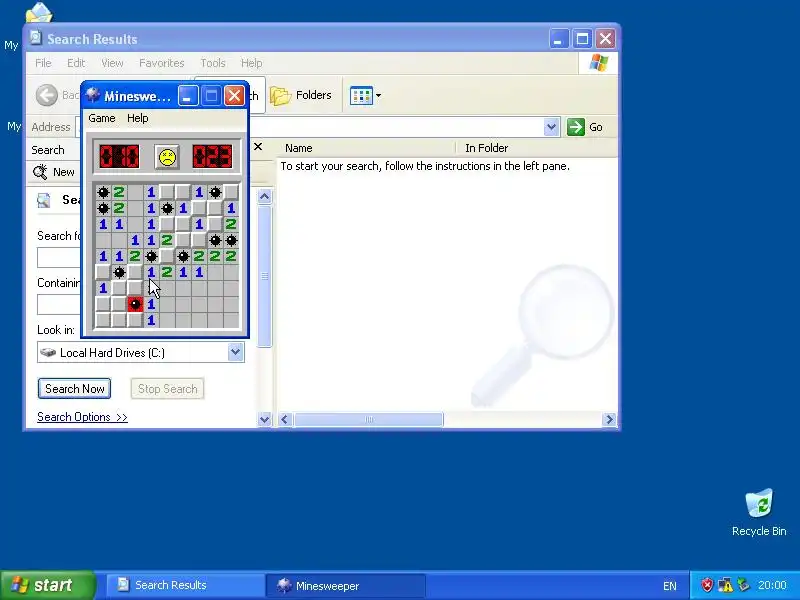Click the Folders toolbar folder icon

280,95
